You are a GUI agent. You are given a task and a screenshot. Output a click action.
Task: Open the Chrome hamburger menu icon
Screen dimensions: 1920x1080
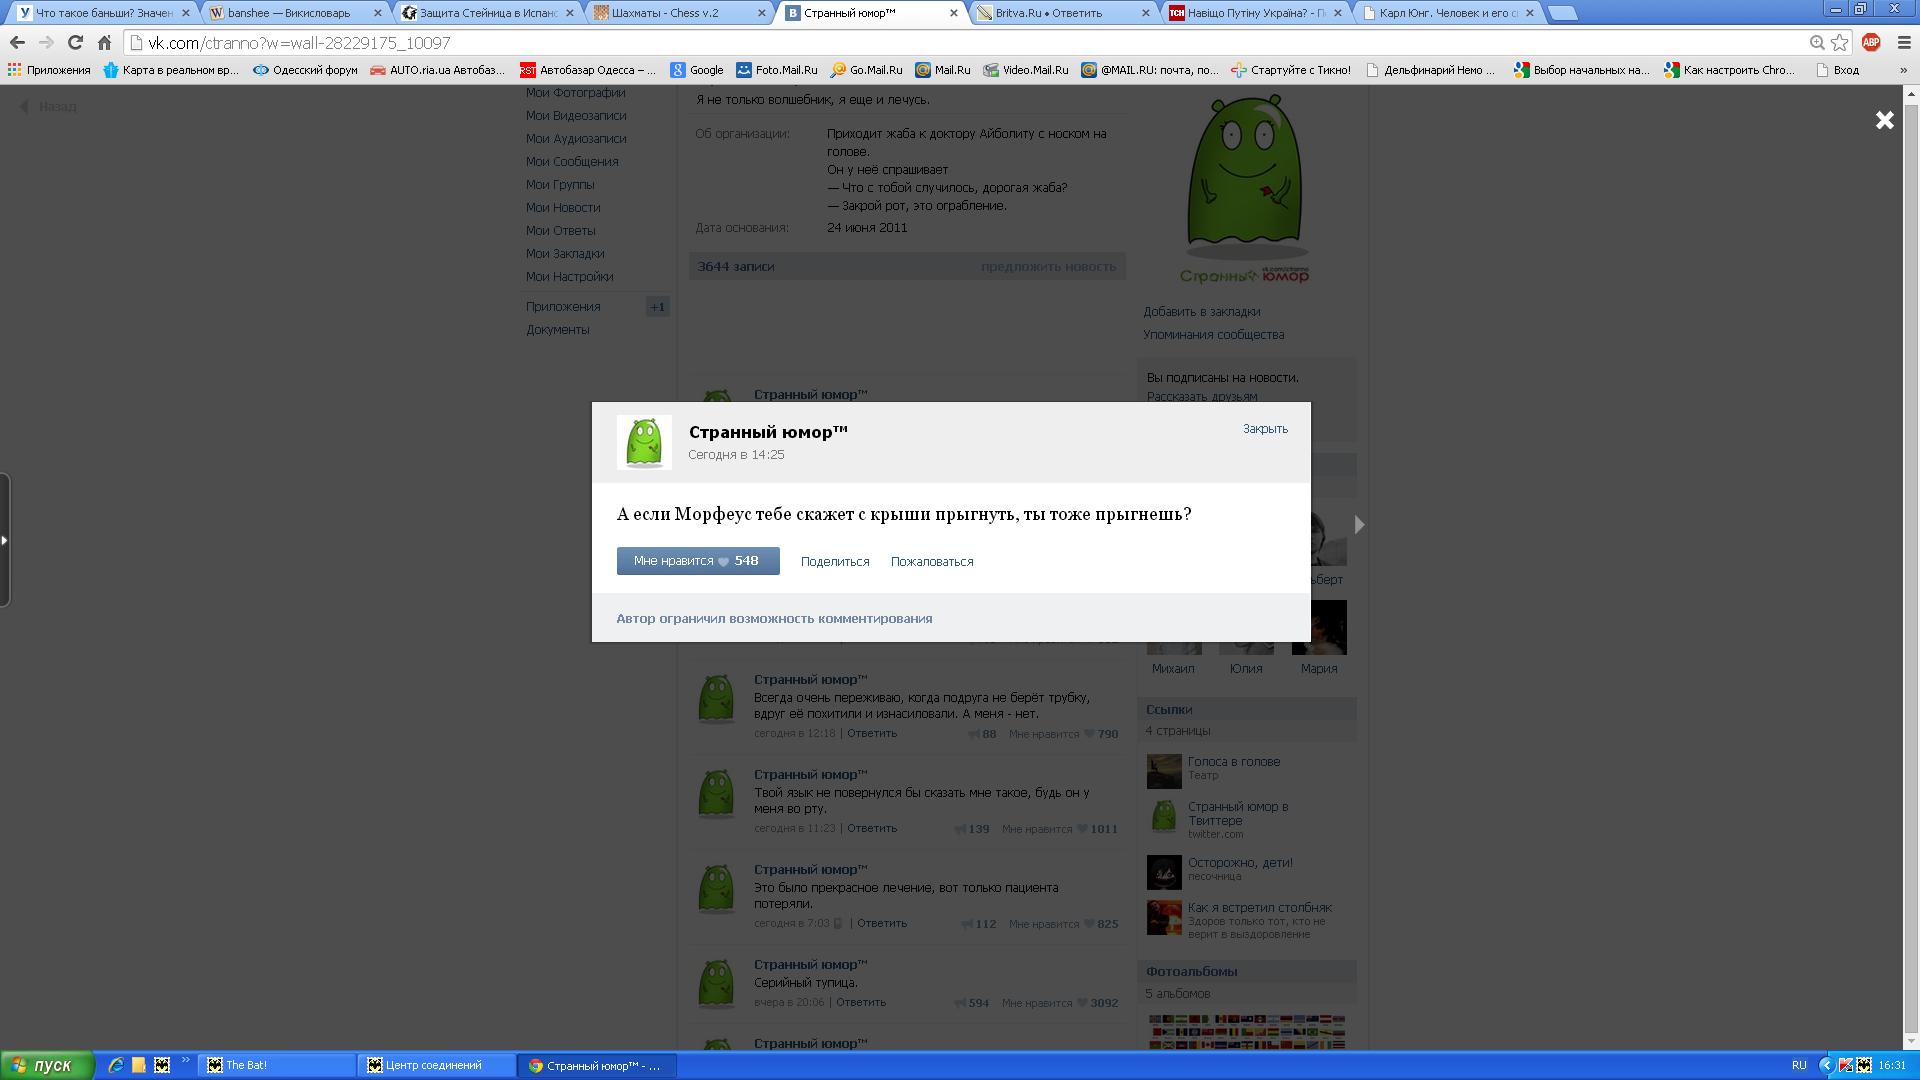point(1904,43)
